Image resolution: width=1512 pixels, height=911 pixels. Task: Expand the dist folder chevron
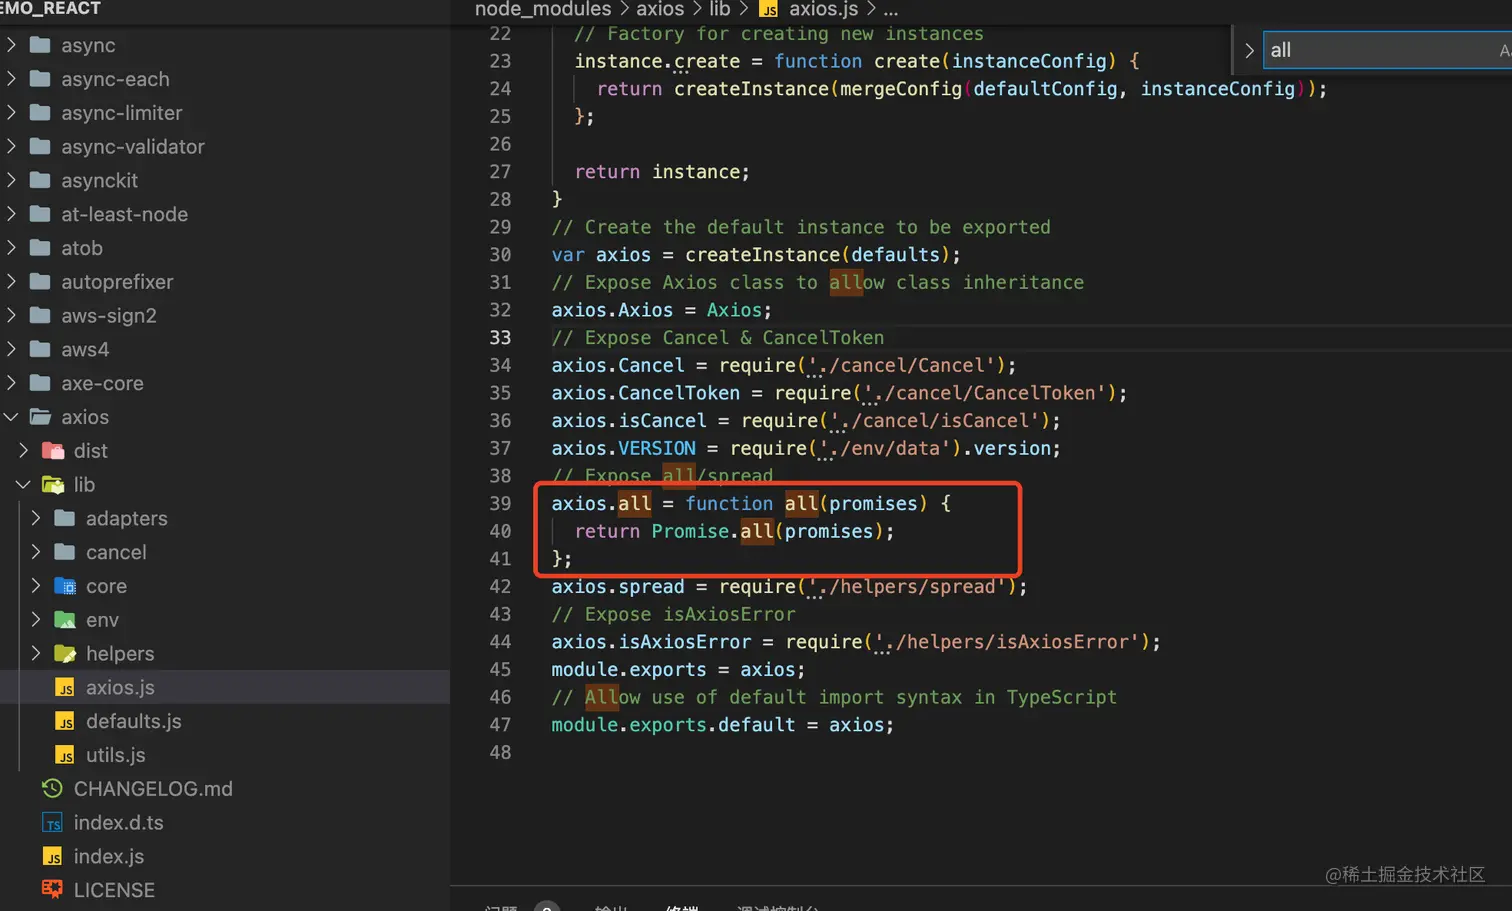(x=24, y=451)
